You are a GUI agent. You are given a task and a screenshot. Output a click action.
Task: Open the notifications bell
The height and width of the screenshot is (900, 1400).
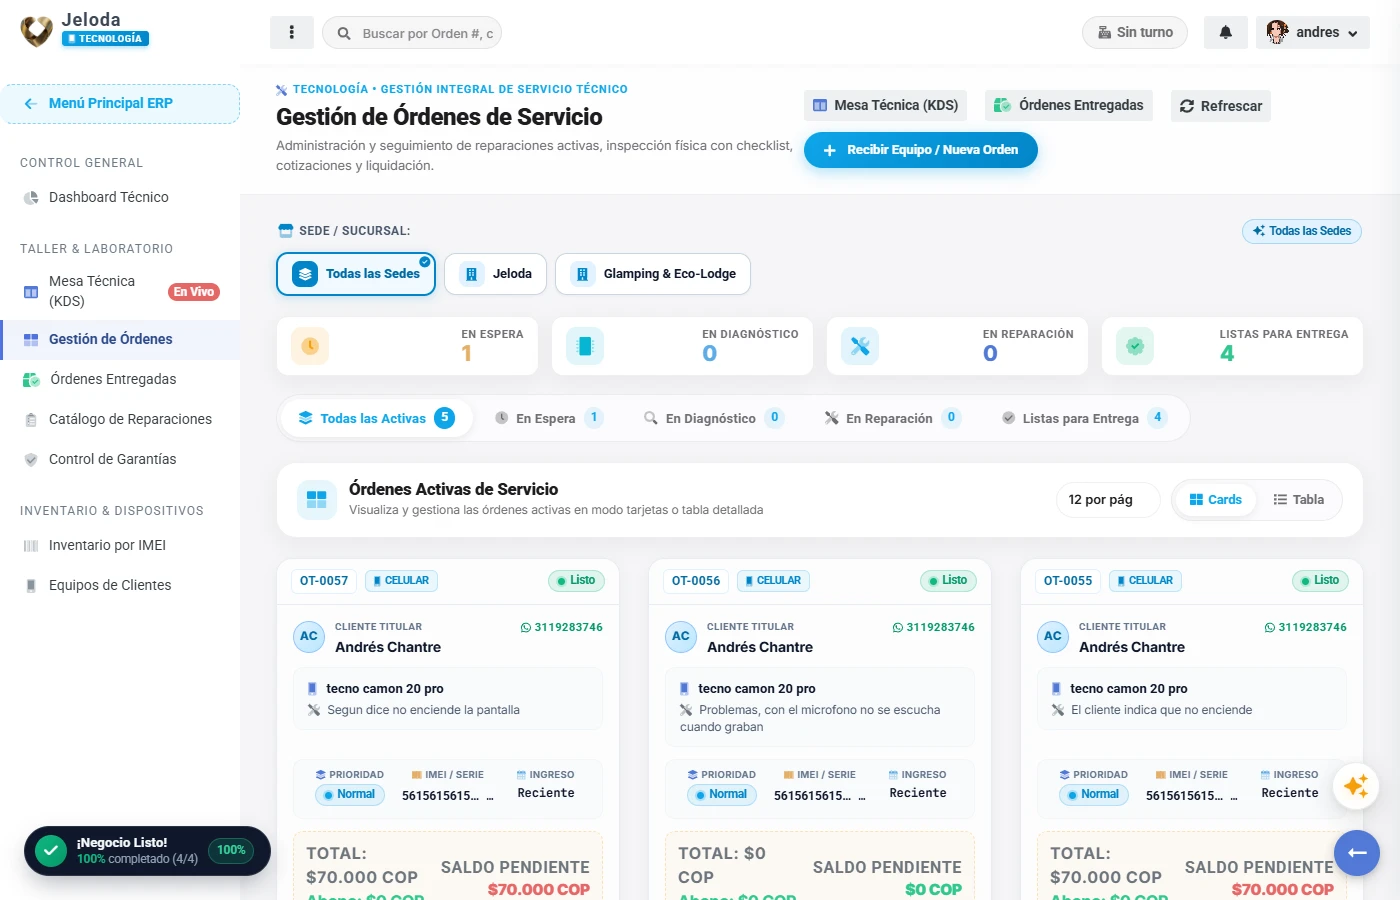pyautogui.click(x=1226, y=33)
